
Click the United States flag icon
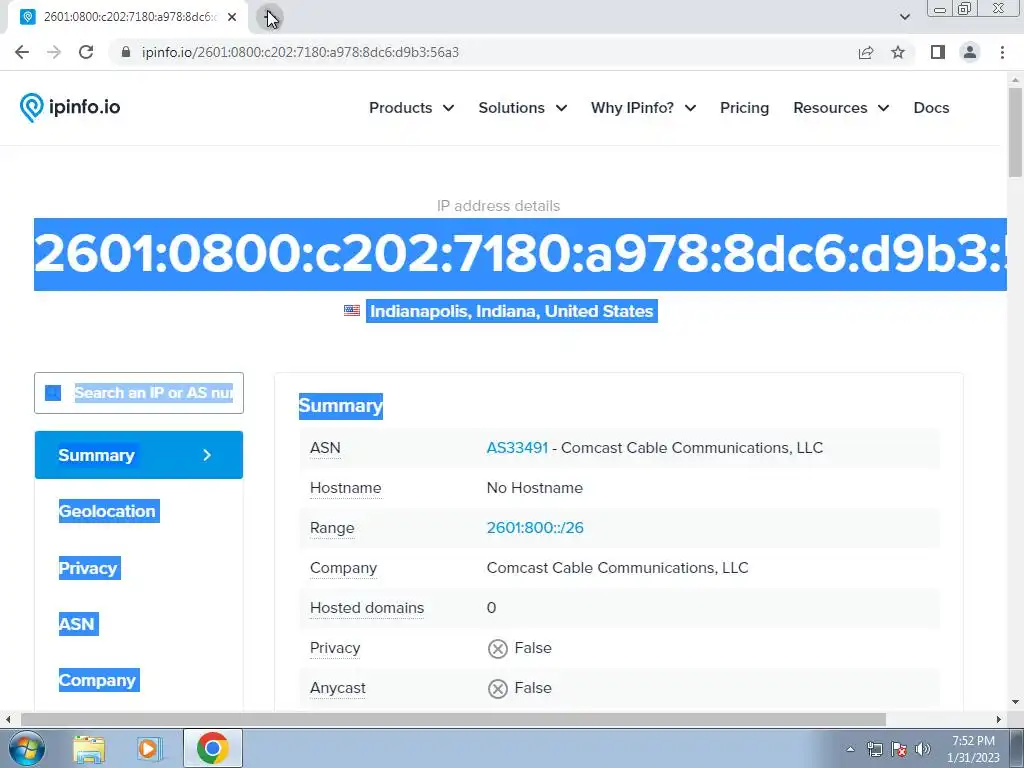[351, 311]
